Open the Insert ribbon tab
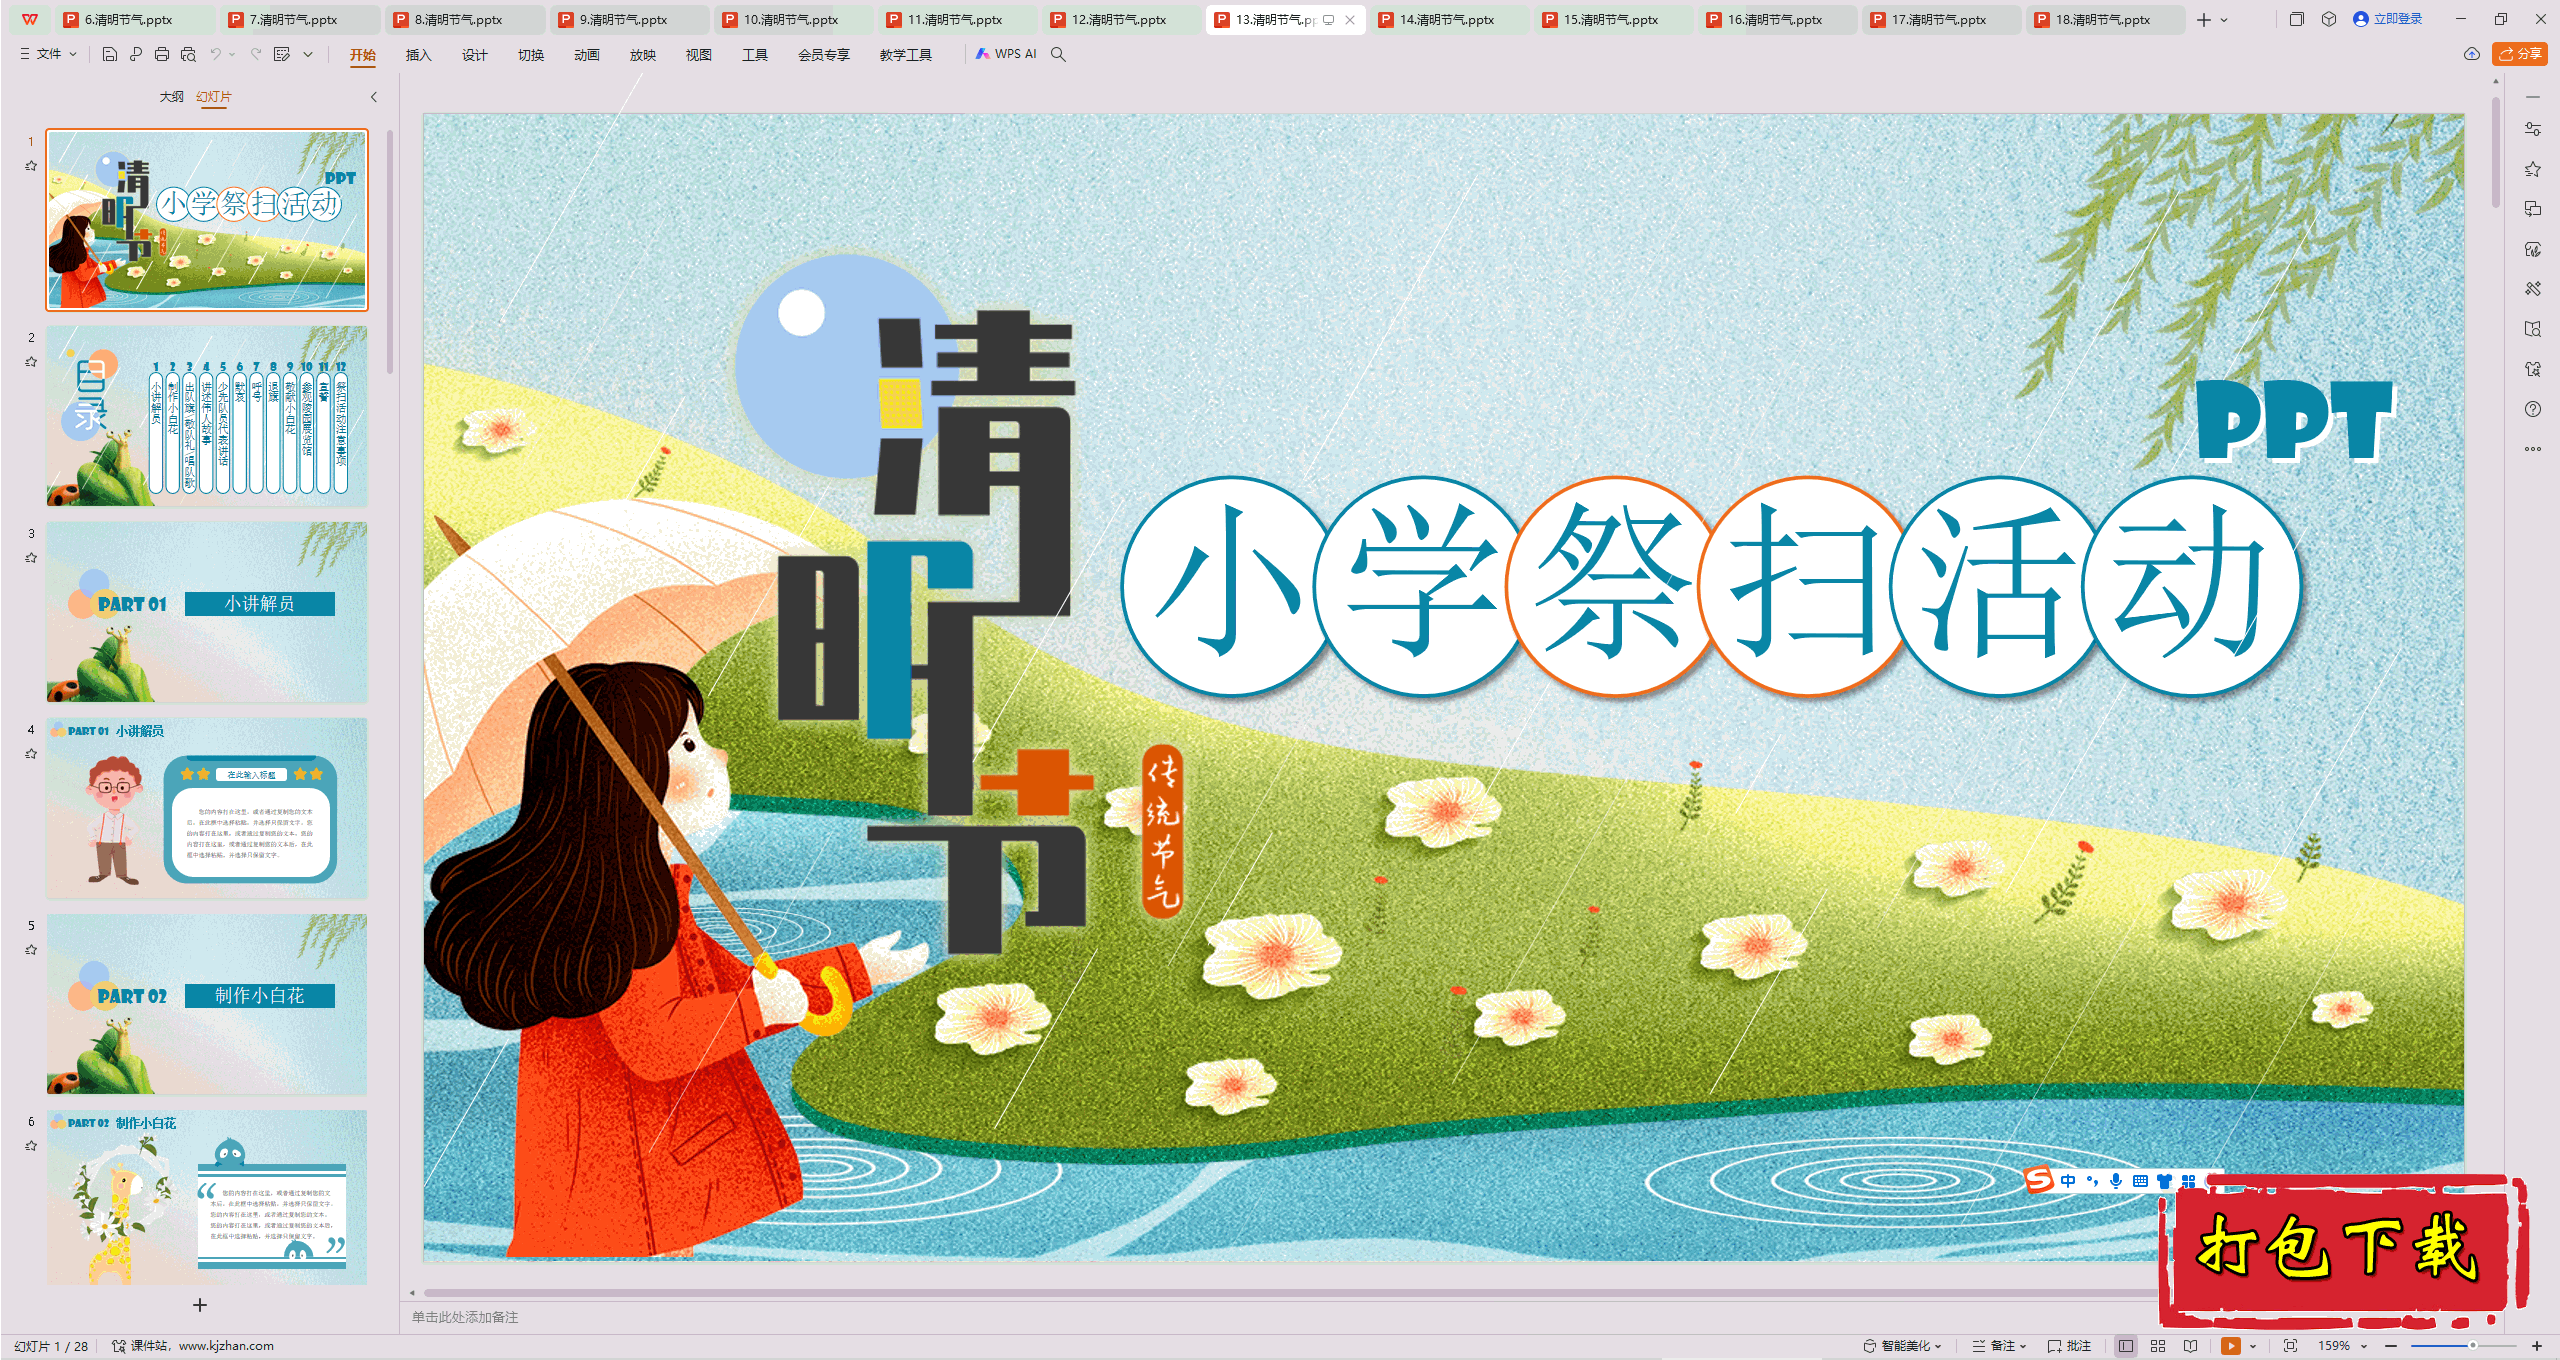 point(418,55)
